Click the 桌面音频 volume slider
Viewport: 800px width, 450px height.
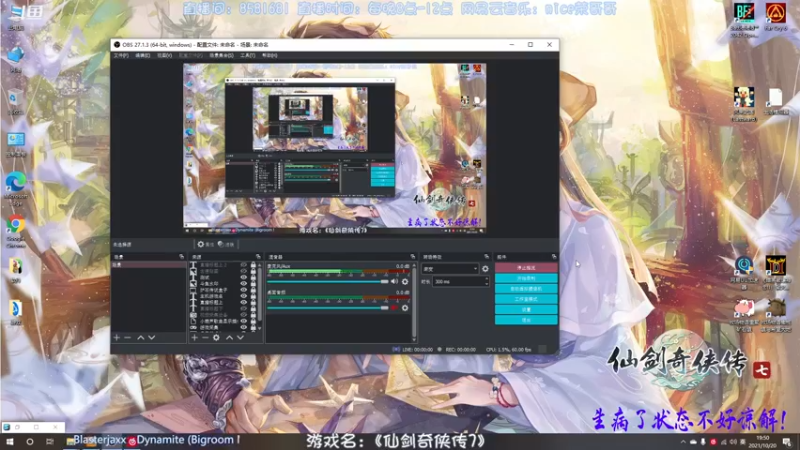[x=328, y=308]
